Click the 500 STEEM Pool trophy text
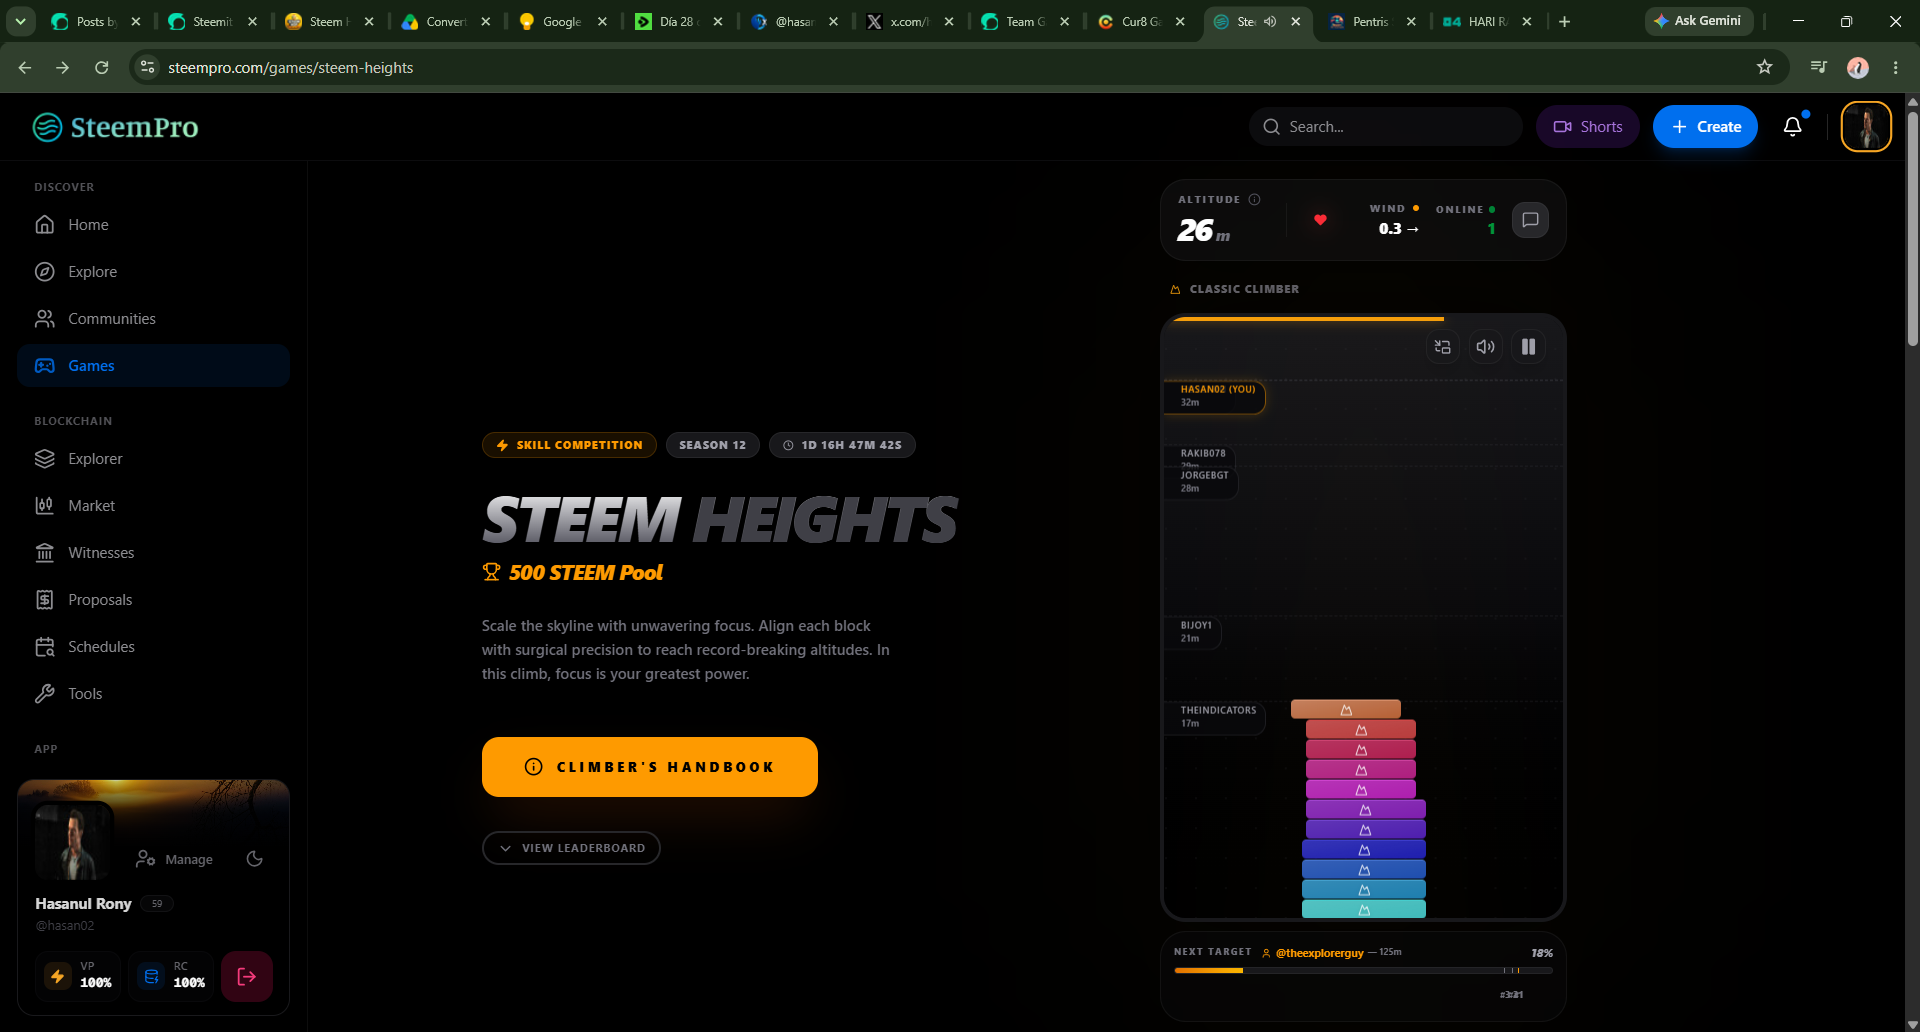The width and height of the screenshot is (1920, 1032). [x=573, y=572]
